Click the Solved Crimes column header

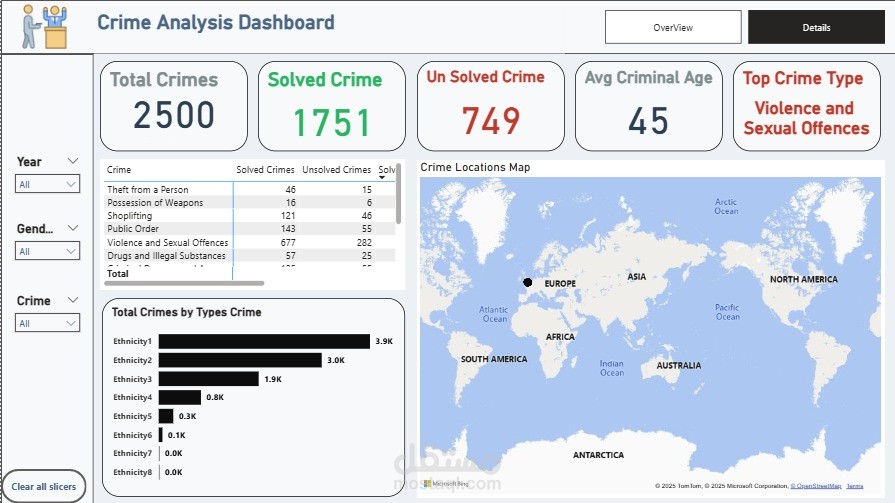[265, 170]
